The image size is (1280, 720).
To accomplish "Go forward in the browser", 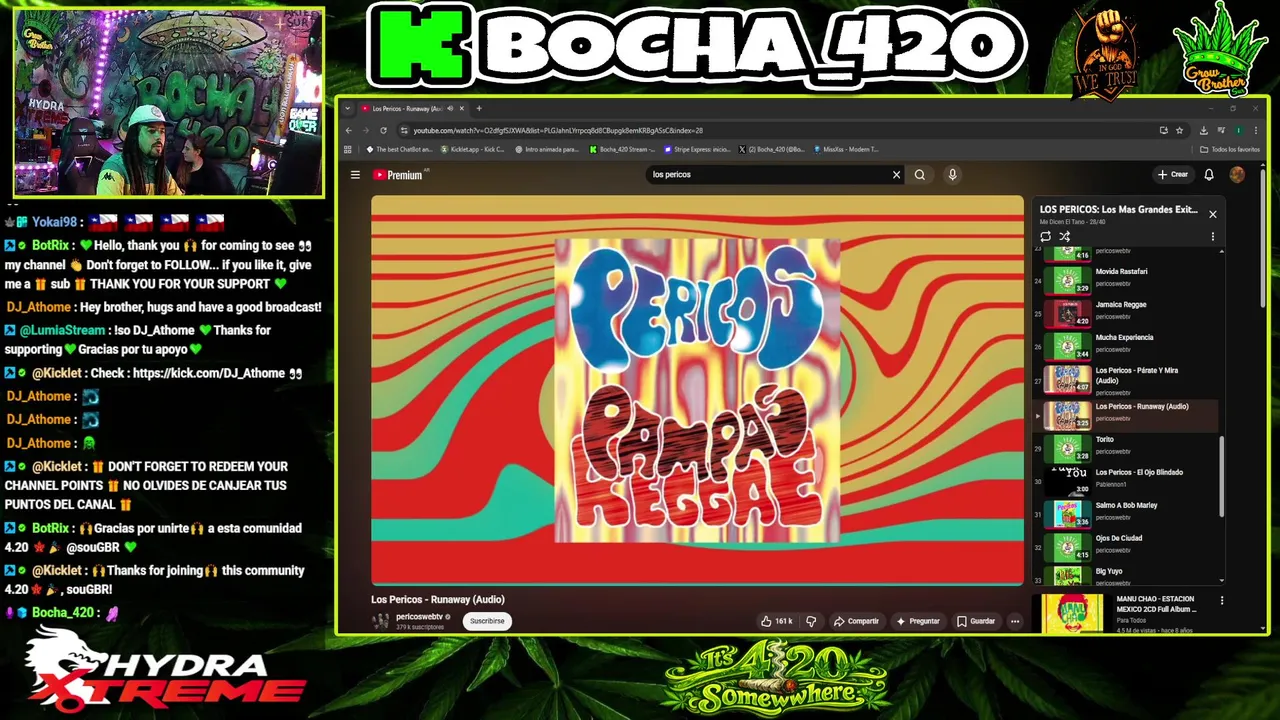I will point(365,130).
